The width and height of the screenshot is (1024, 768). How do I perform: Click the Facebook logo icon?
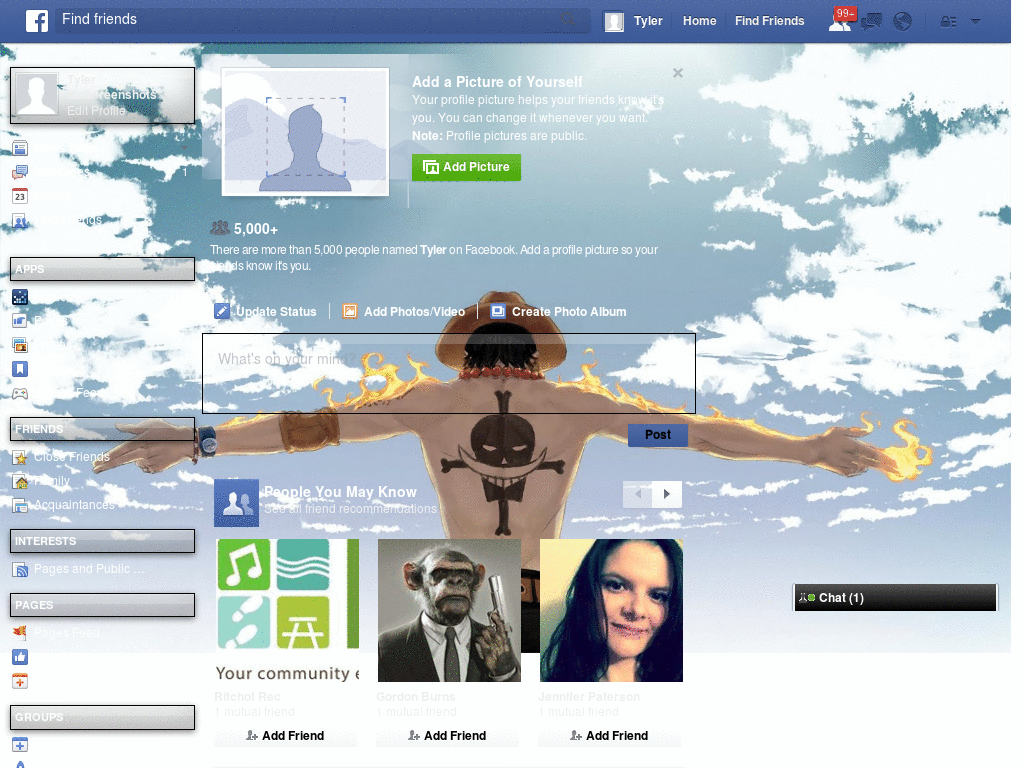click(37, 21)
